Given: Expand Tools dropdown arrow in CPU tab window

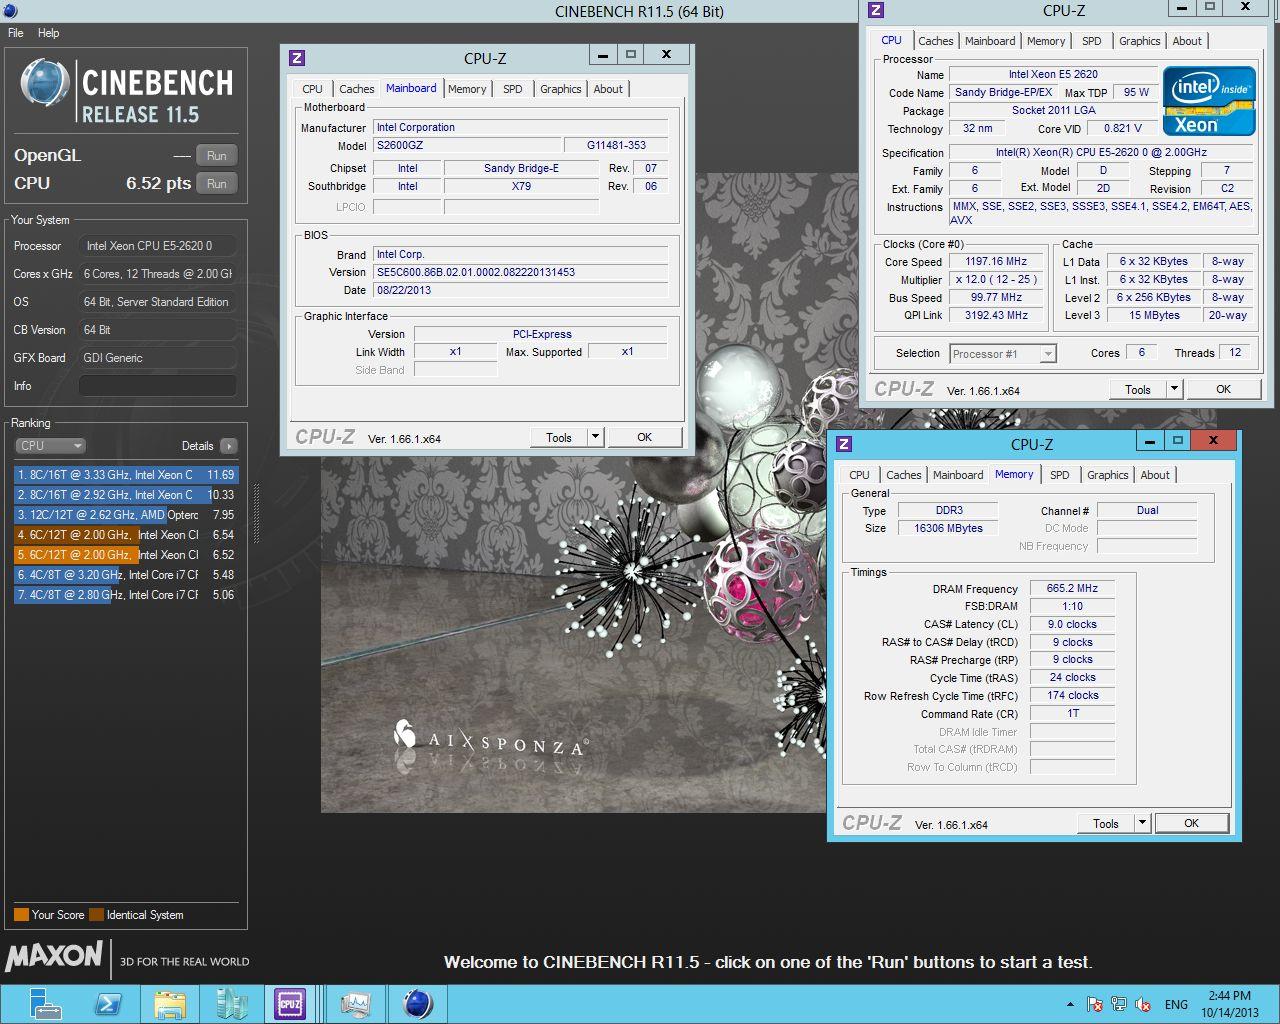Looking at the screenshot, I should (x=1174, y=389).
